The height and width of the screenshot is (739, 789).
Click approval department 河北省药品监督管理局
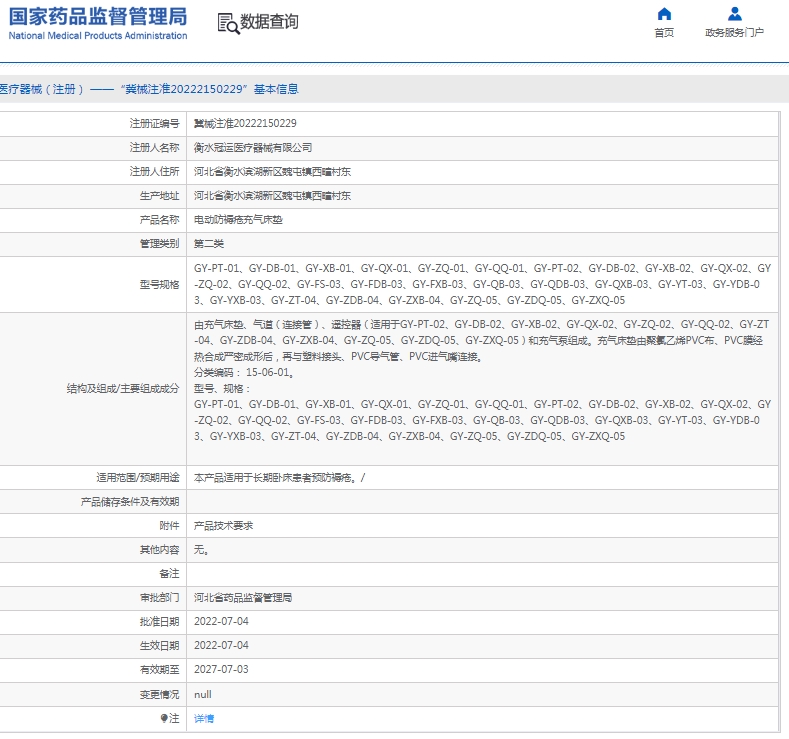tap(243, 598)
